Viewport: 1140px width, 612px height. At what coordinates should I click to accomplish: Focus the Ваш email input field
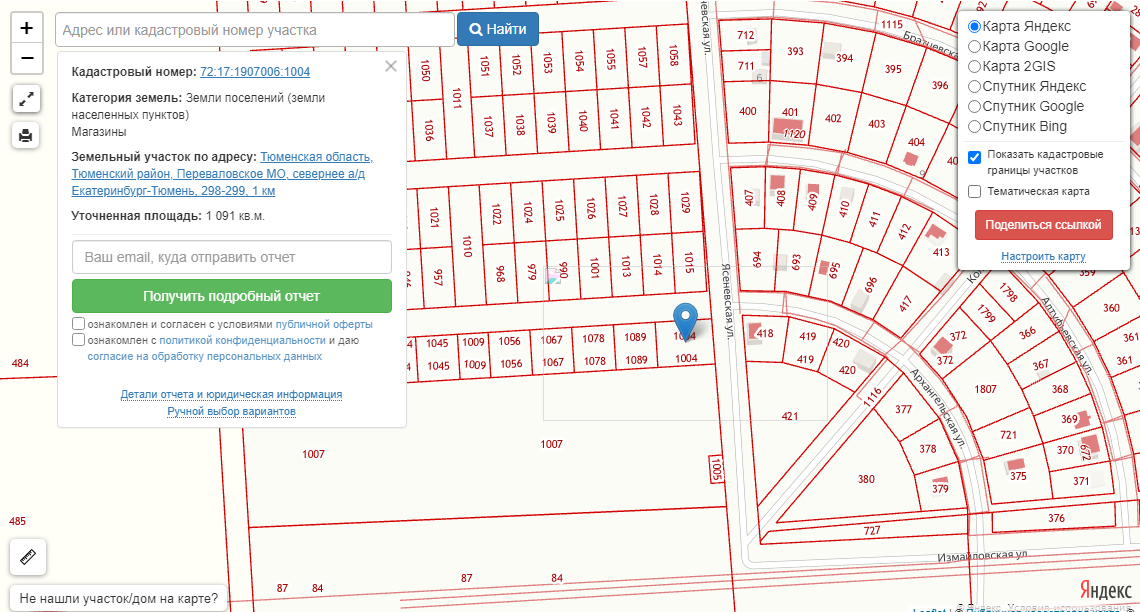pyautogui.click(x=232, y=257)
